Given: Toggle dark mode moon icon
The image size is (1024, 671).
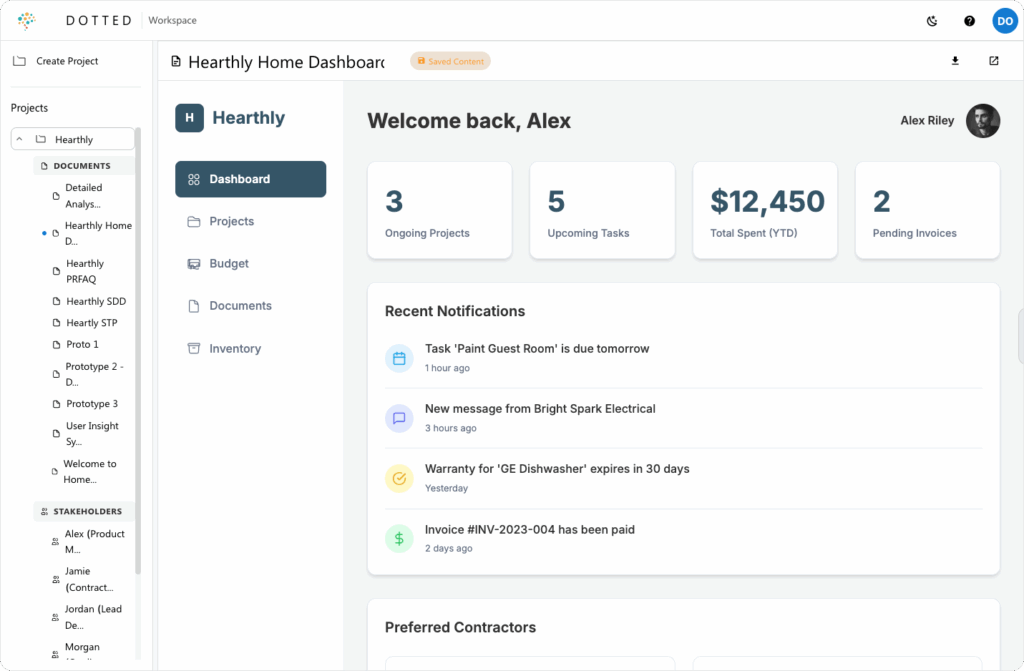Looking at the screenshot, I should pyautogui.click(x=933, y=20).
